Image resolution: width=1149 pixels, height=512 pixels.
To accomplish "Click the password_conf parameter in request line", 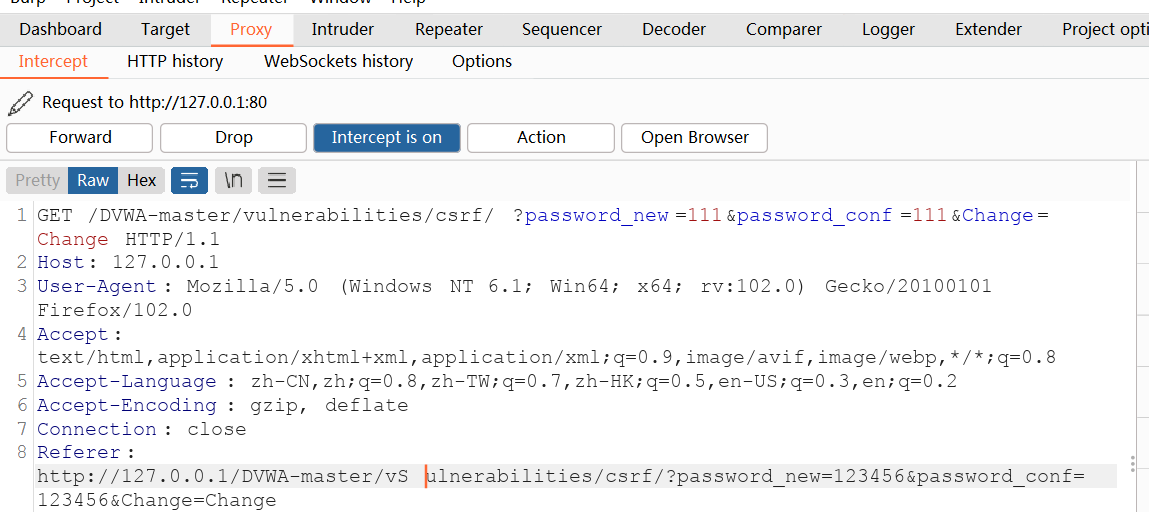I will (x=814, y=215).
